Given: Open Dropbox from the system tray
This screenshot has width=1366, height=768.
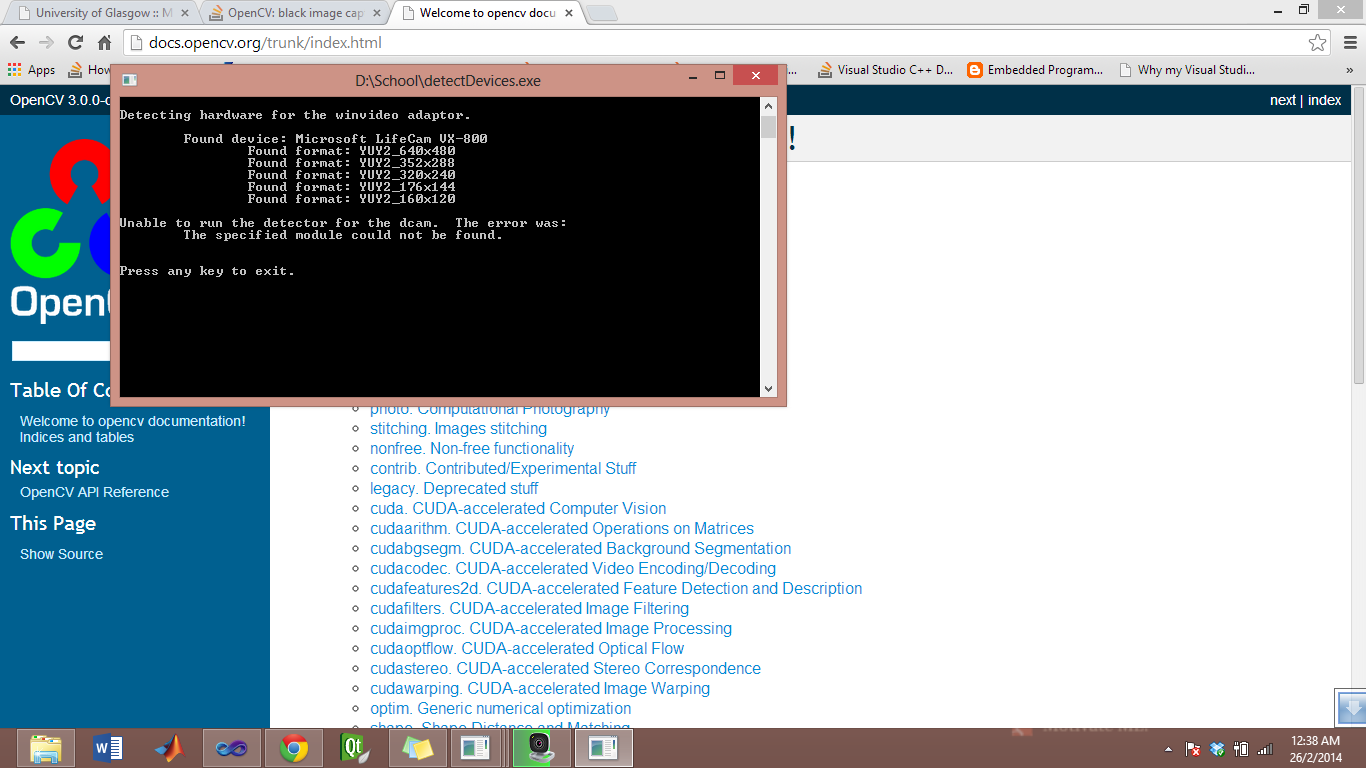Looking at the screenshot, I should pos(1217,749).
